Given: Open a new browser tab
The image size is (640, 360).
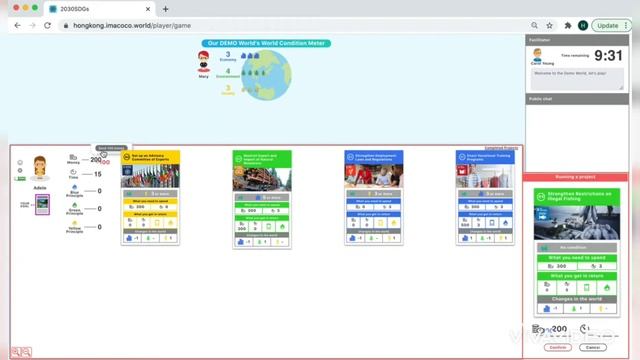Looking at the screenshot, I should pos(165,9).
